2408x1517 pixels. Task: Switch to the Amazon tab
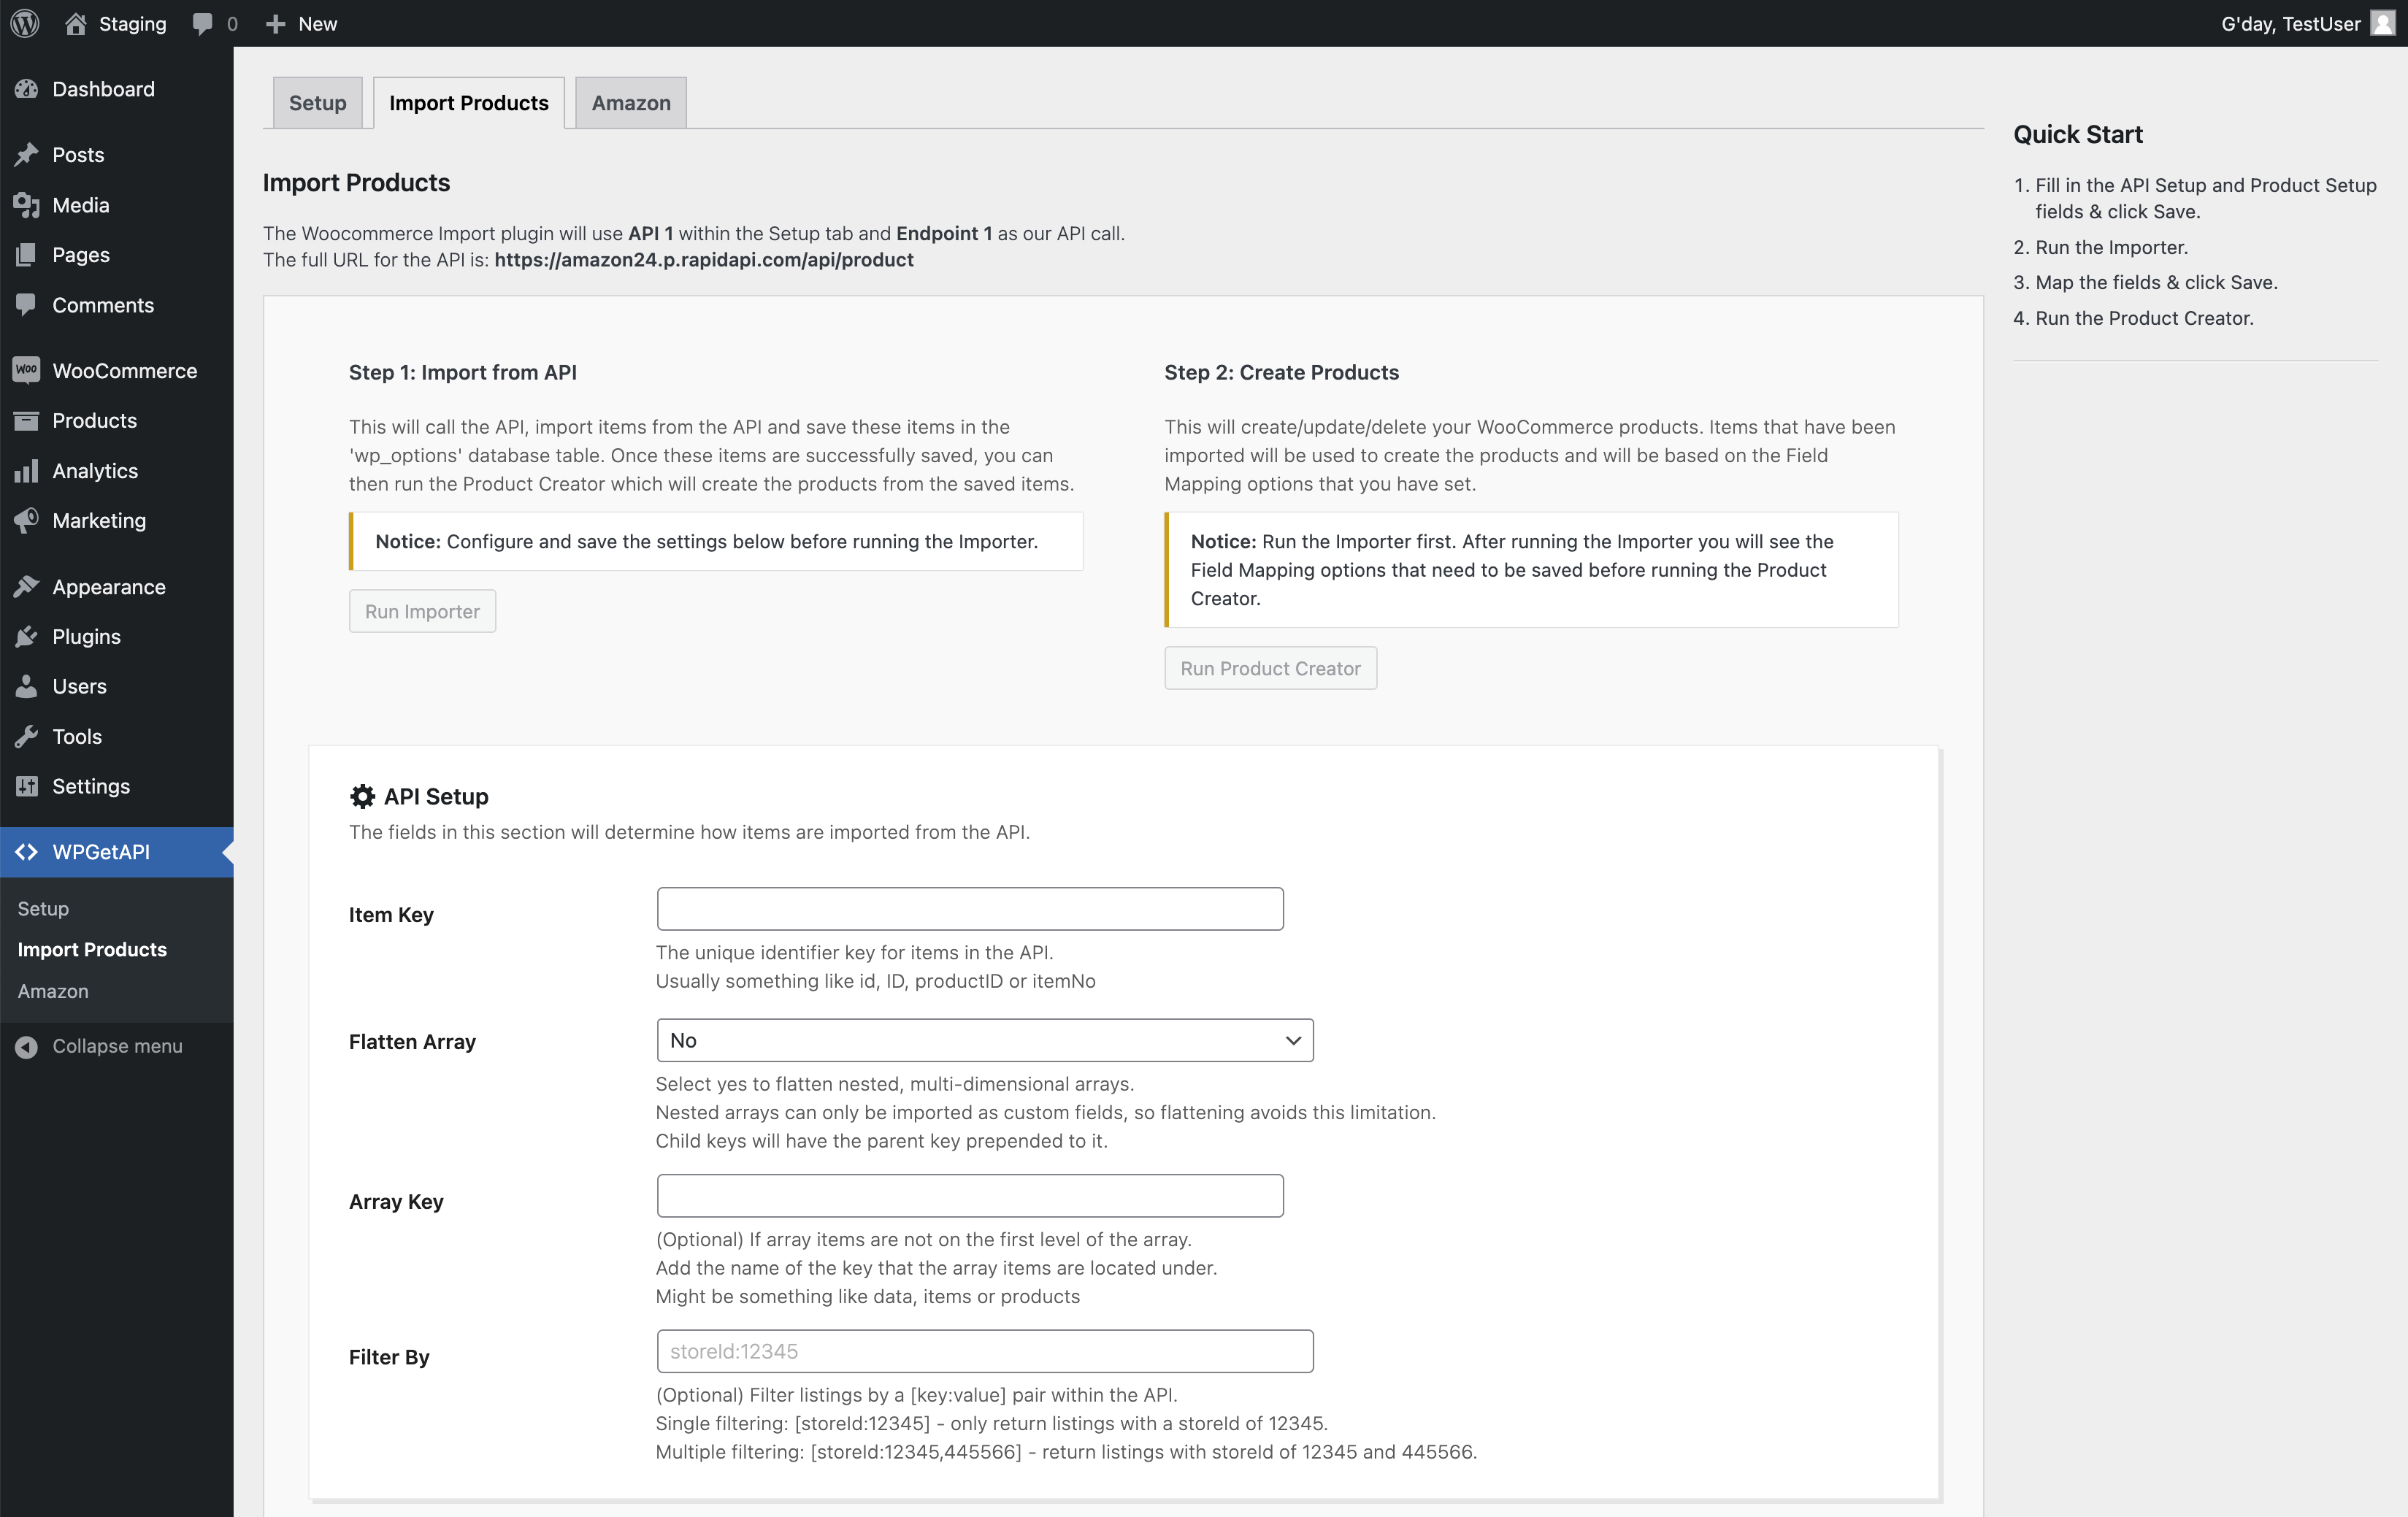pyautogui.click(x=631, y=102)
